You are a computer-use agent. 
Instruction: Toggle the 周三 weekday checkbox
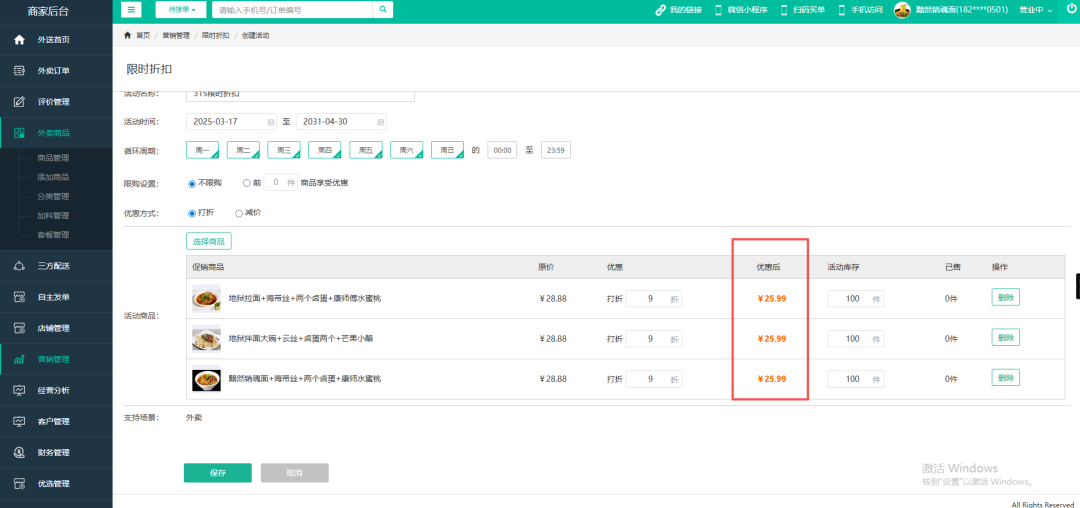click(x=284, y=150)
